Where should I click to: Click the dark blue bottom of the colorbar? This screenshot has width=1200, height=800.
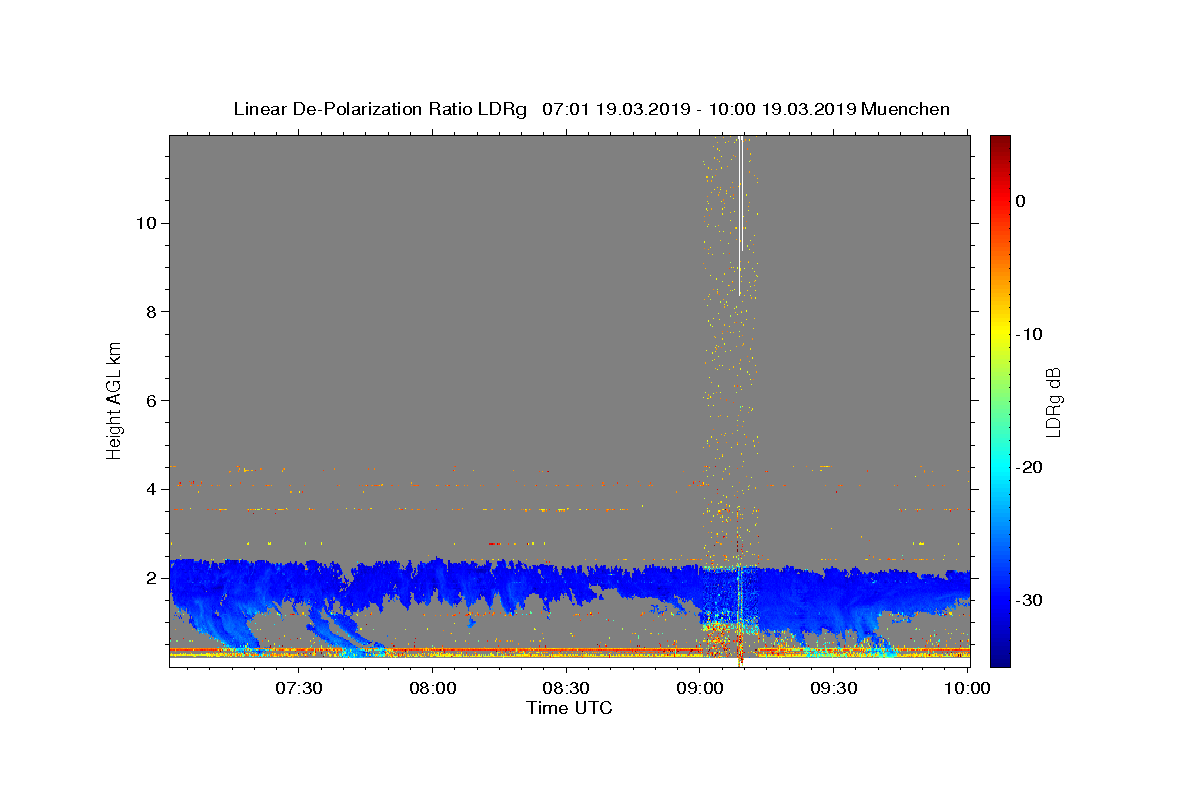tap(1000, 655)
